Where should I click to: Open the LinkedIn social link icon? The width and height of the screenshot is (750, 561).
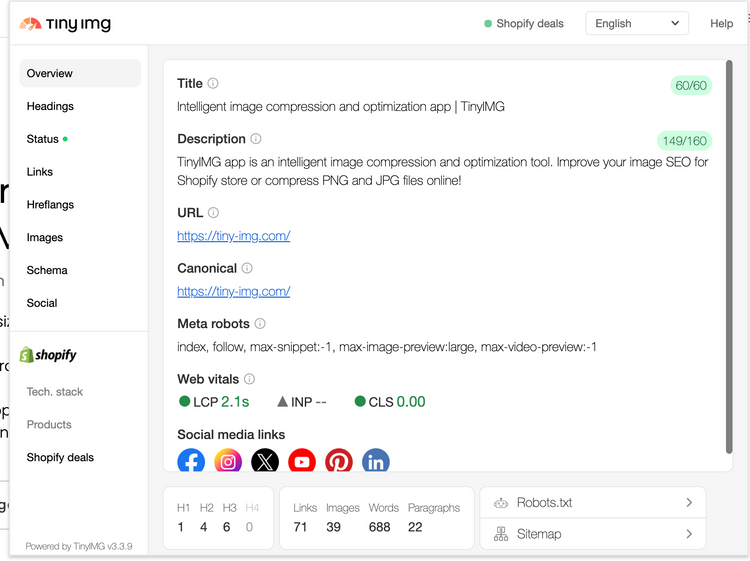pos(376,460)
